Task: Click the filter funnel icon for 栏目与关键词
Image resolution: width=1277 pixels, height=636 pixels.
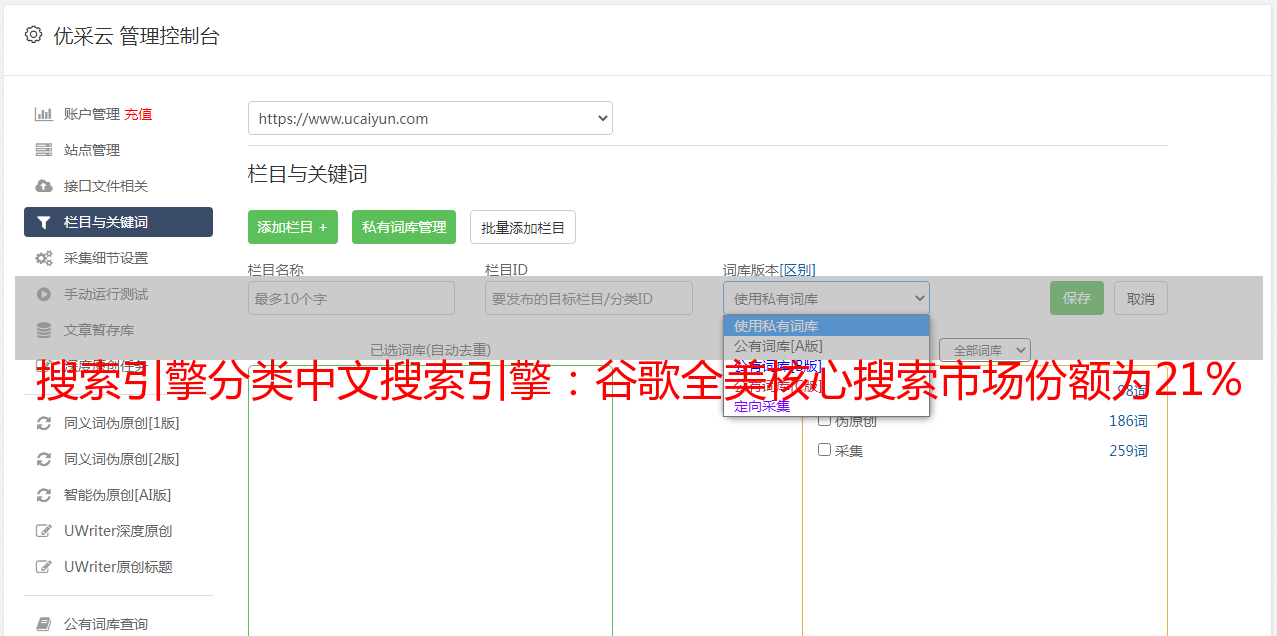Action: (43, 222)
